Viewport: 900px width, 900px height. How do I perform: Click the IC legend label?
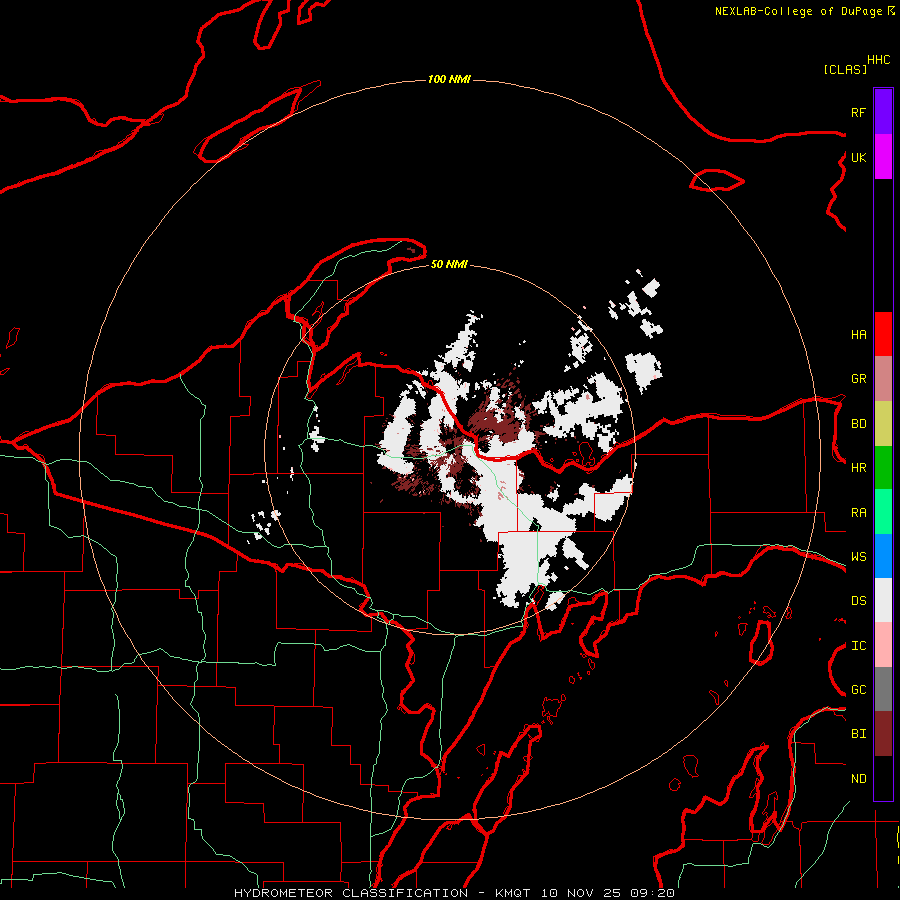click(858, 646)
